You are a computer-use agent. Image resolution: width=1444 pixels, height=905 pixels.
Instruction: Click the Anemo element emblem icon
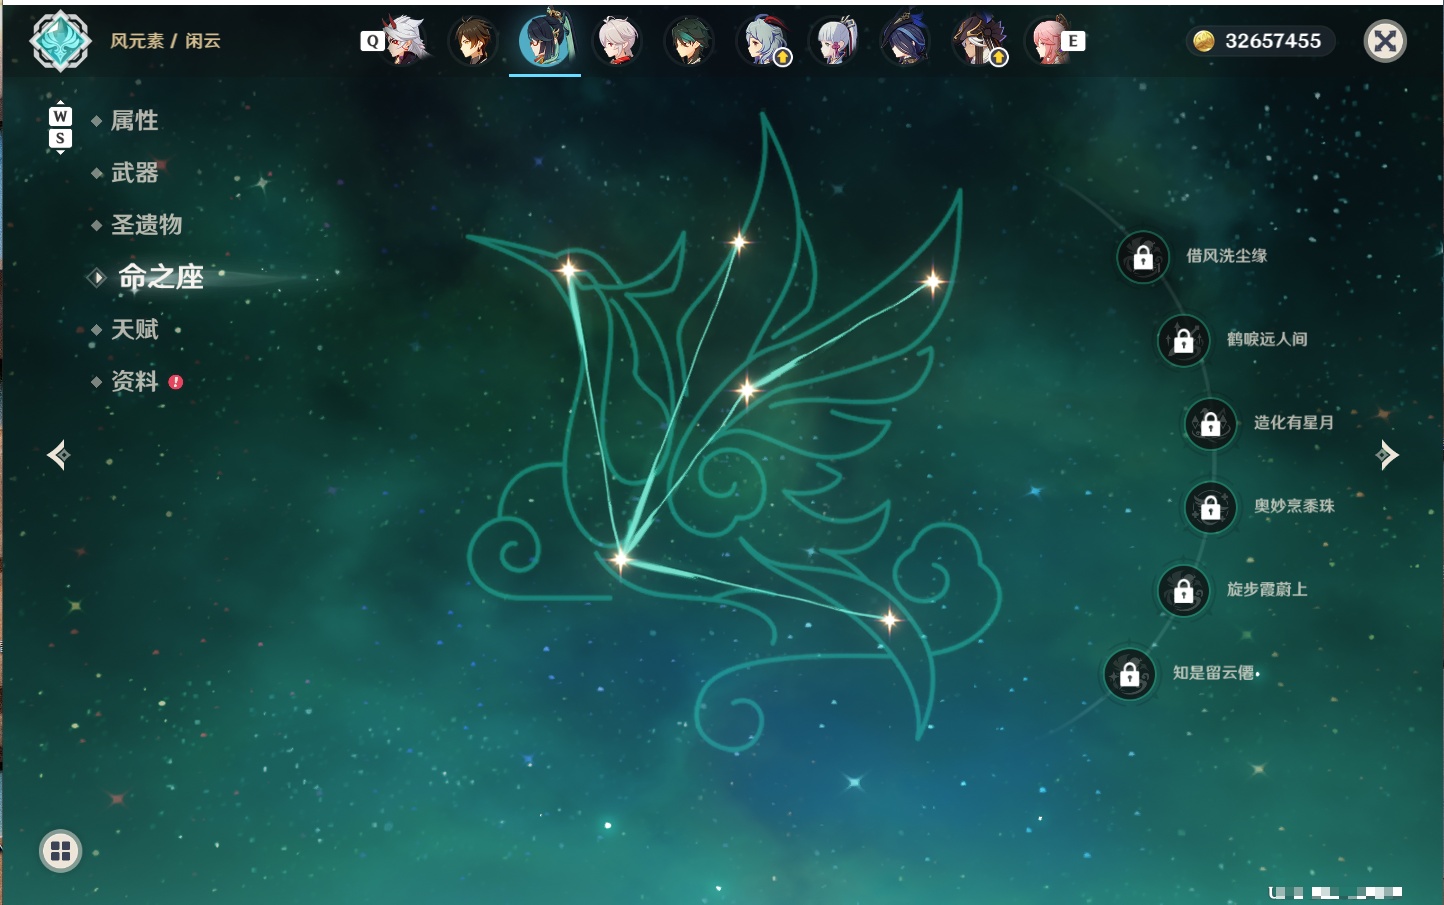pyautogui.click(x=61, y=41)
